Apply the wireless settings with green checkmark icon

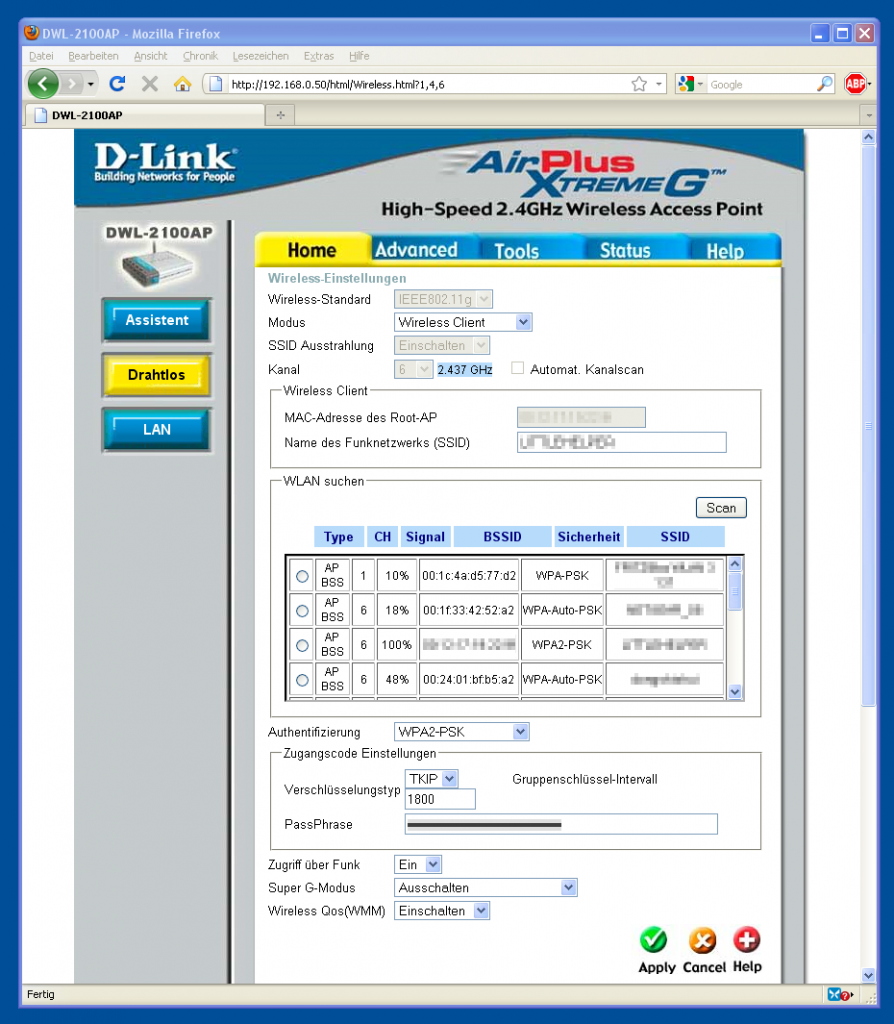655,942
